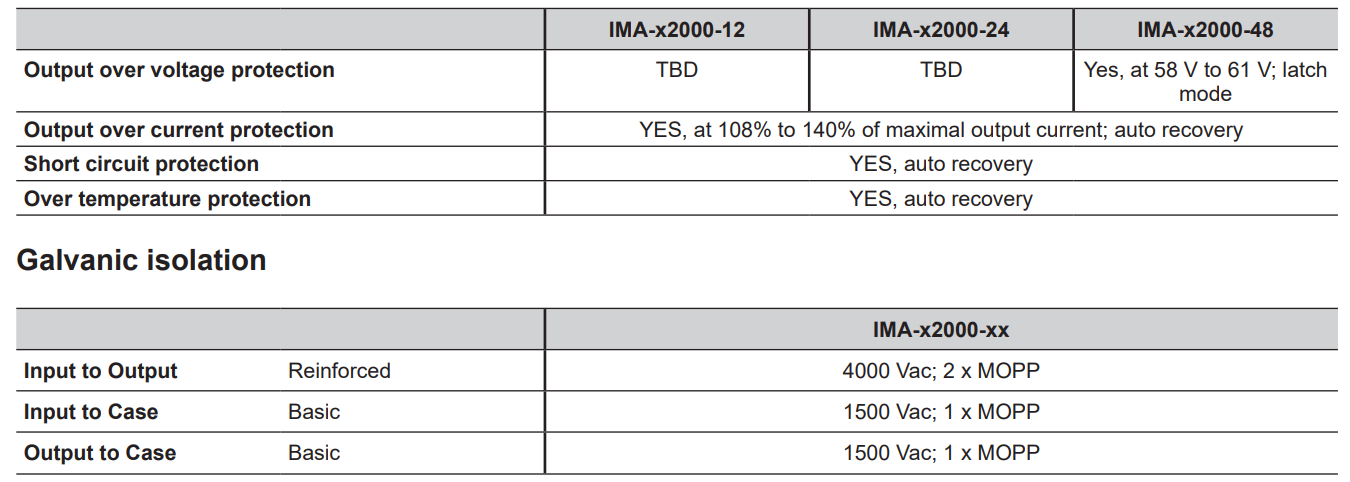Click the TBD cell under IMA-x2000-24
1350x482 pixels.
(940, 70)
